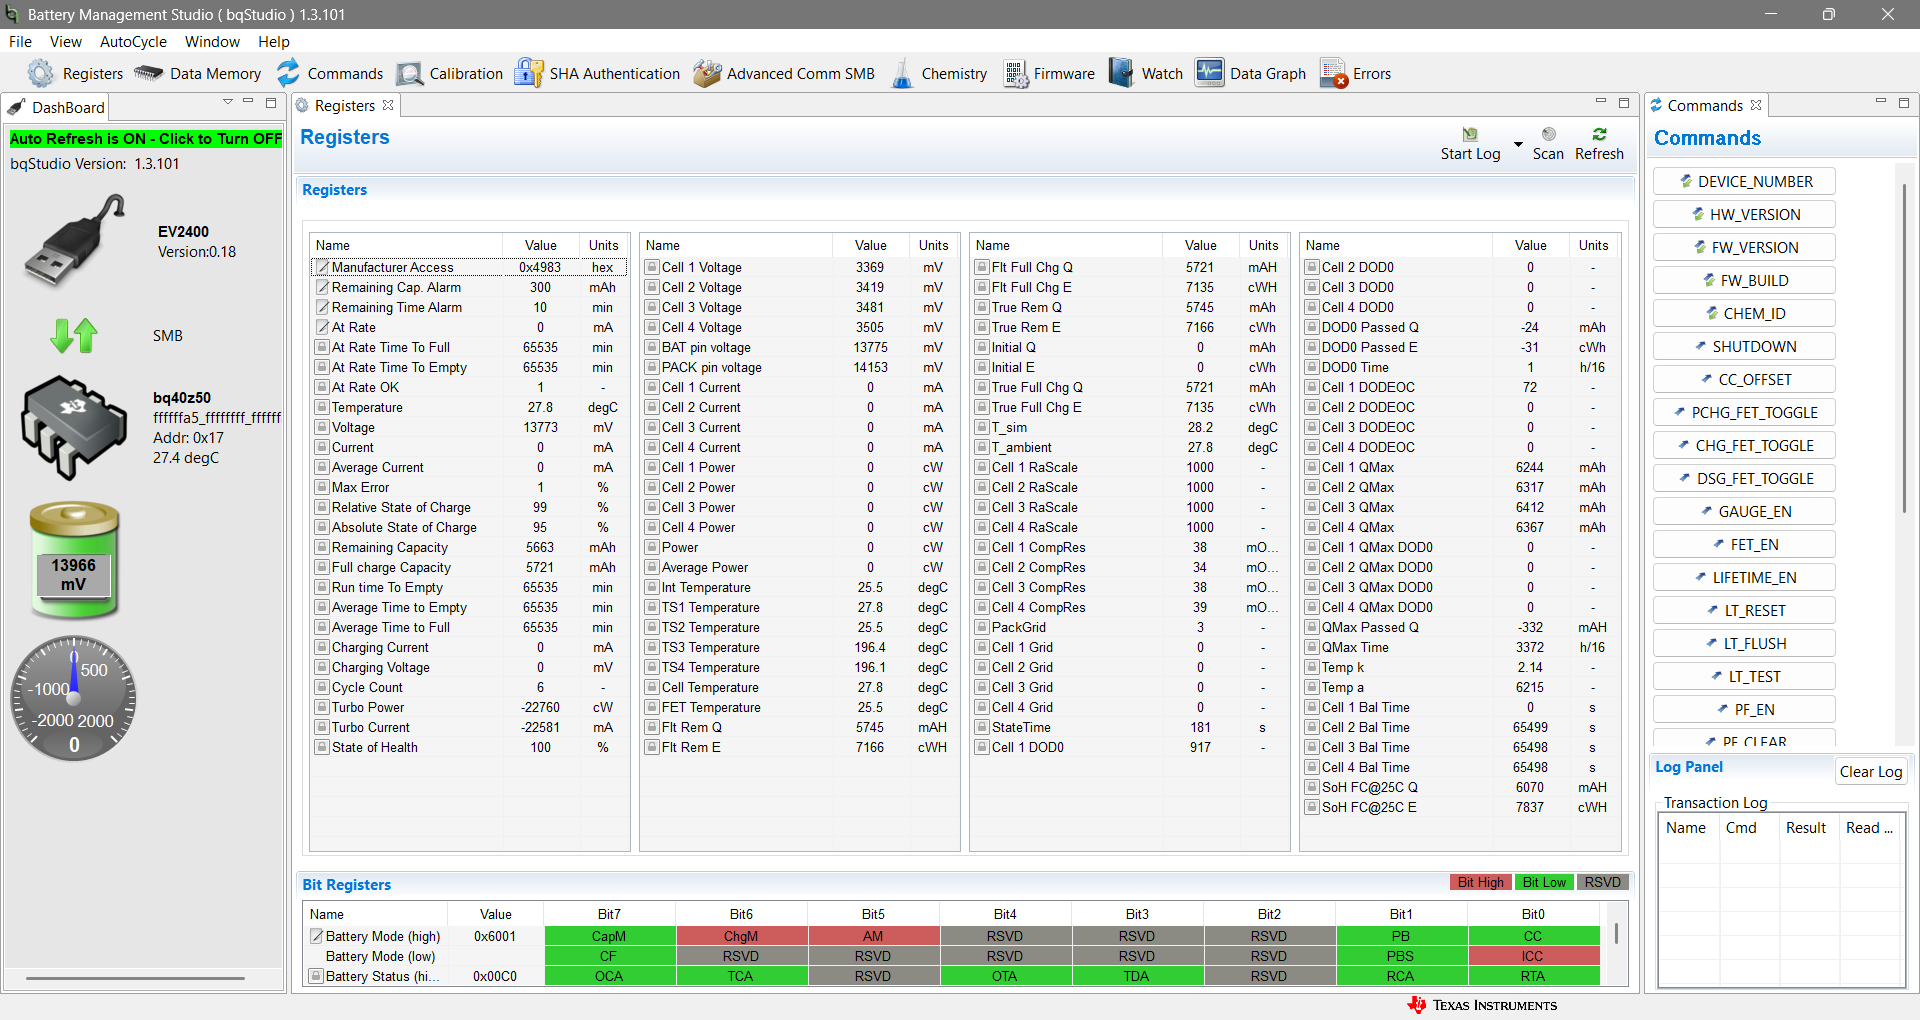
Task: Click the Battery Mode (high) pencil icon
Action: [316, 936]
